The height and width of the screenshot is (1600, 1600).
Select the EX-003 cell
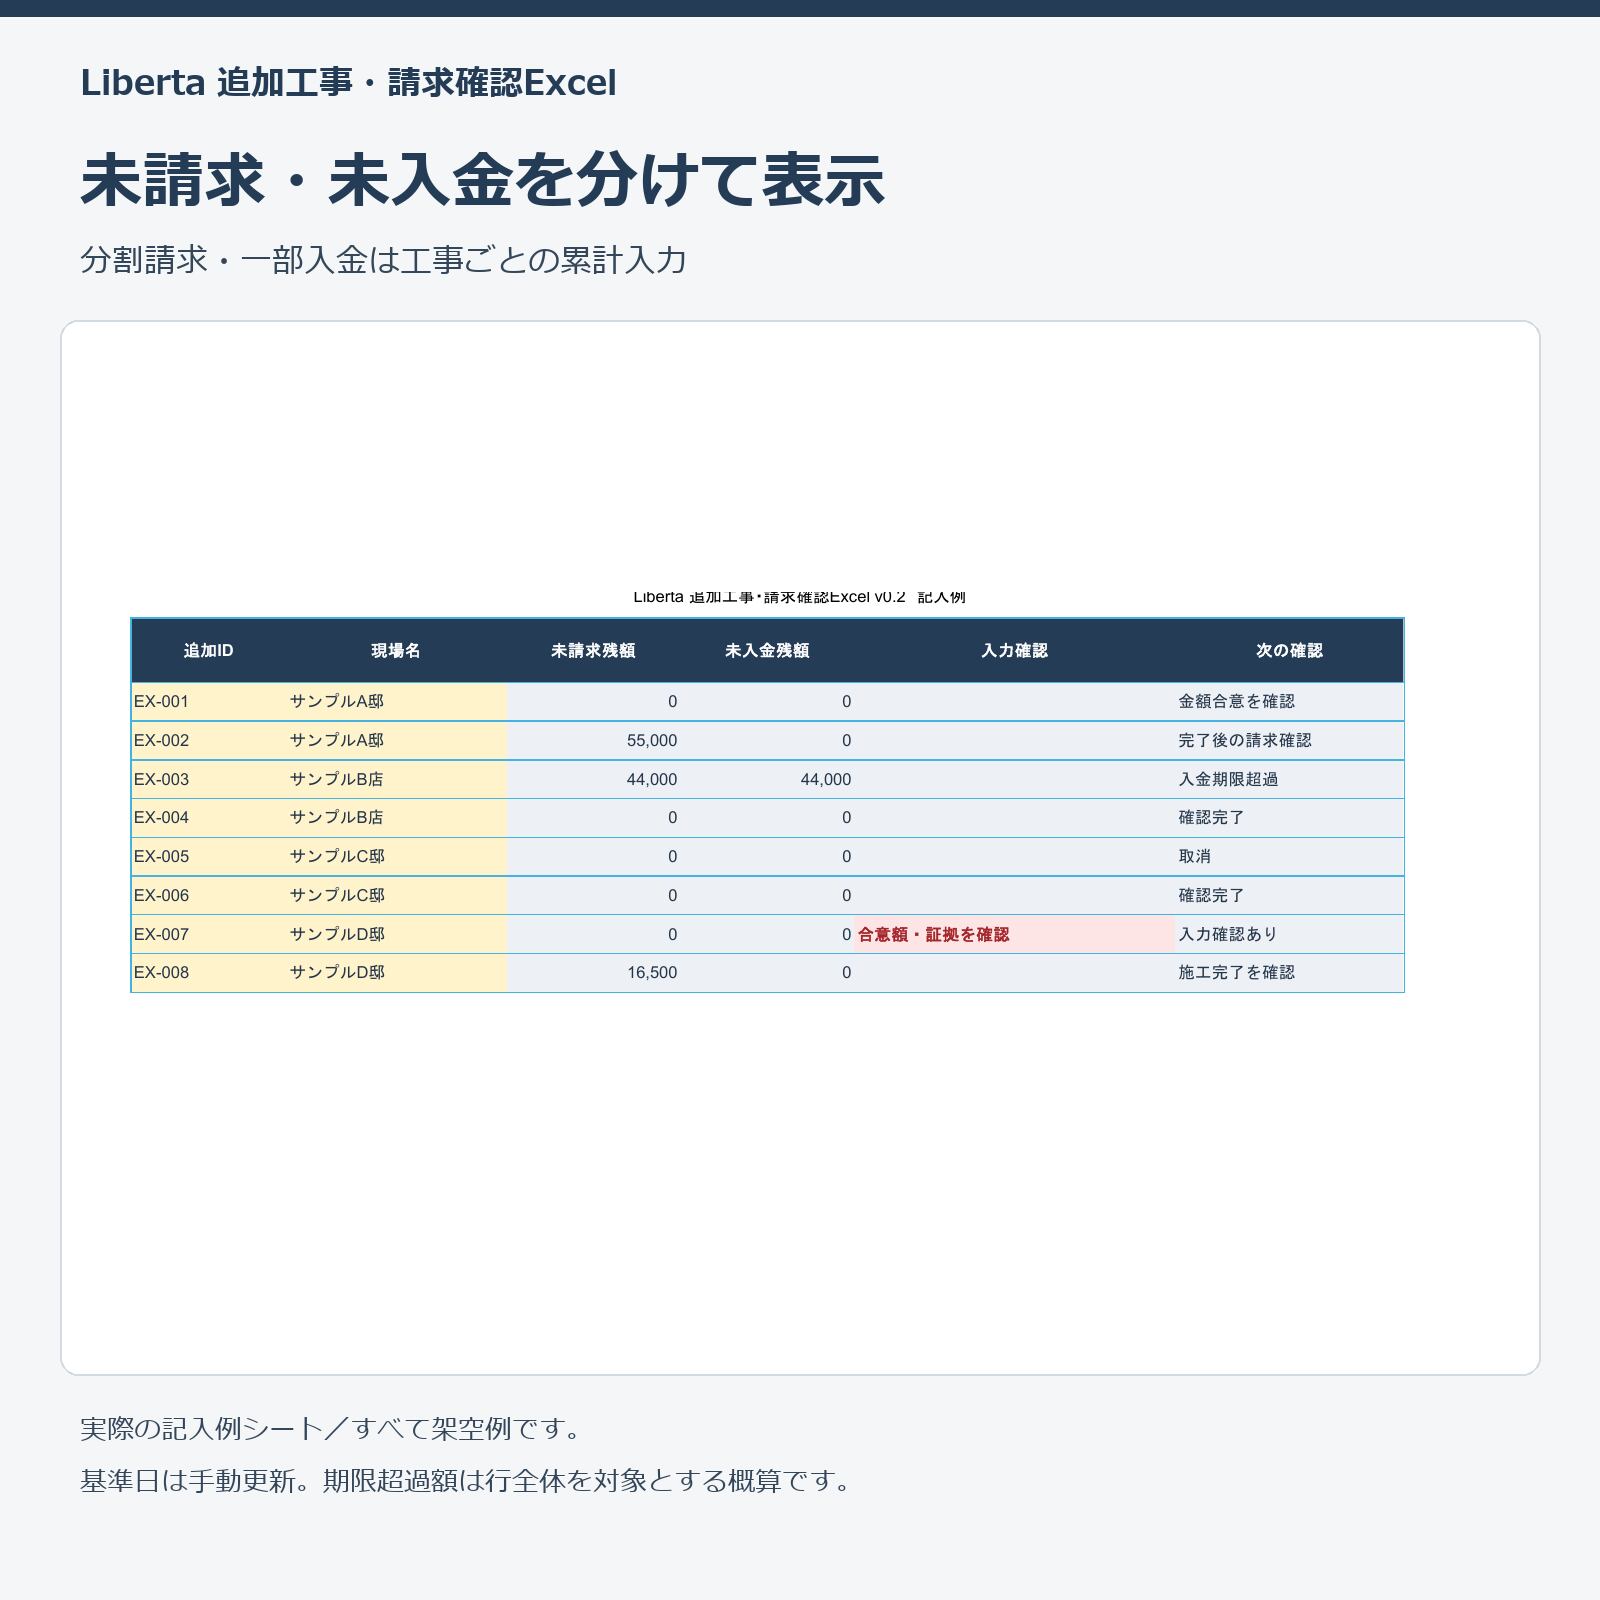[209, 780]
